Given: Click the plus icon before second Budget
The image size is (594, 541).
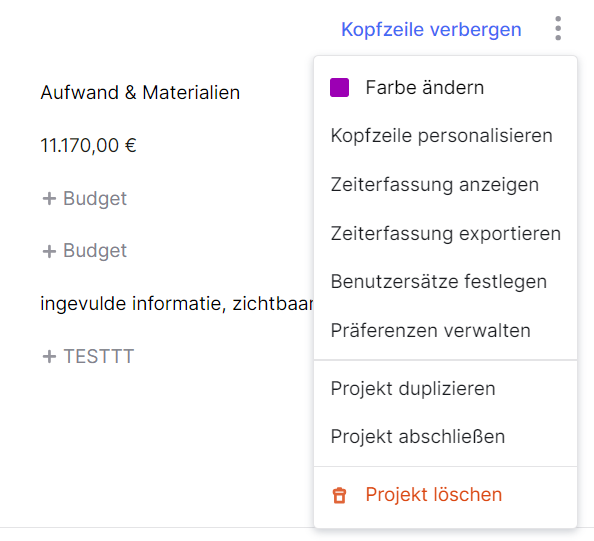Looking at the screenshot, I should tap(49, 251).
